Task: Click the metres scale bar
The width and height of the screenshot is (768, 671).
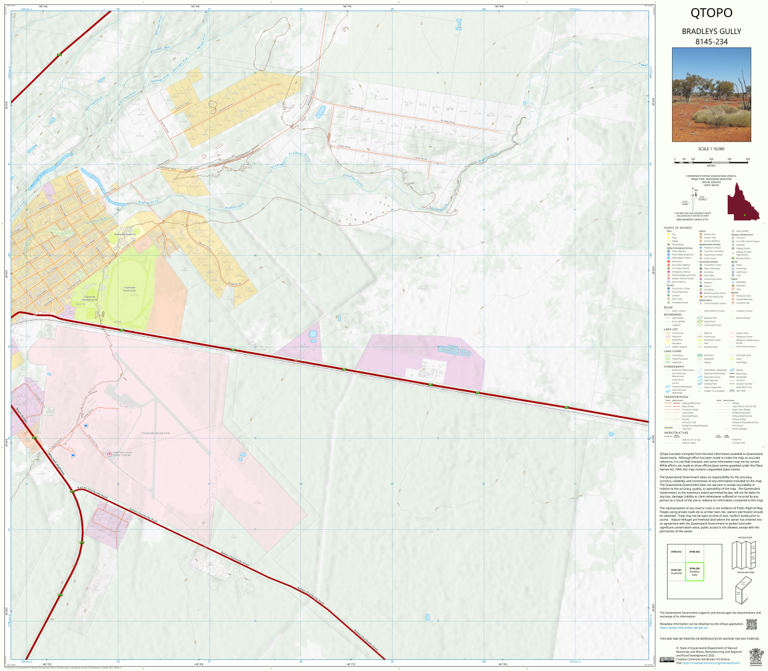Action: pyautogui.click(x=711, y=161)
